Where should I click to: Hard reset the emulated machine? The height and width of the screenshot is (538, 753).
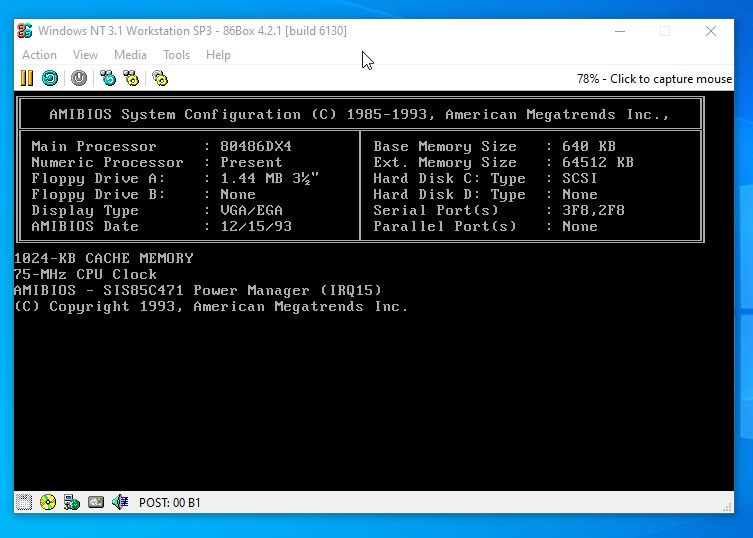(x=49, y=78)
